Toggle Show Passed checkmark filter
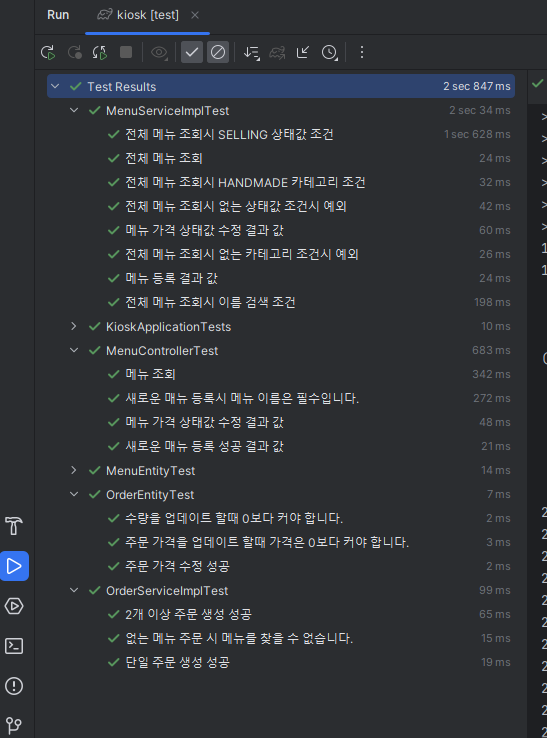The width and height of the screenshot is (547, 738). (x=192, y=52)
